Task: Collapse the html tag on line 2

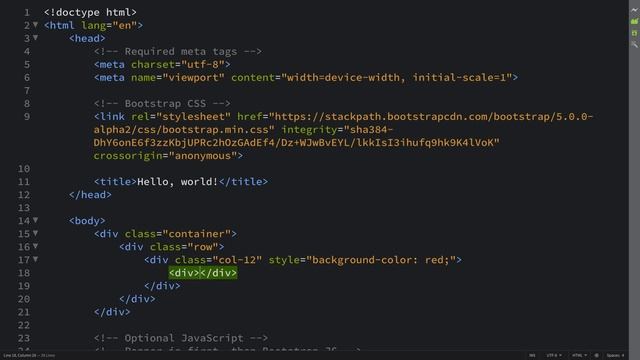Action: pos(36,25)
